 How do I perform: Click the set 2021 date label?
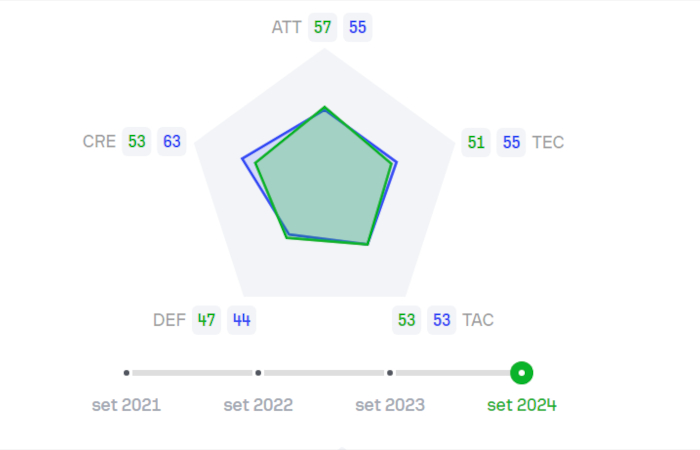[x=126, y=405]
